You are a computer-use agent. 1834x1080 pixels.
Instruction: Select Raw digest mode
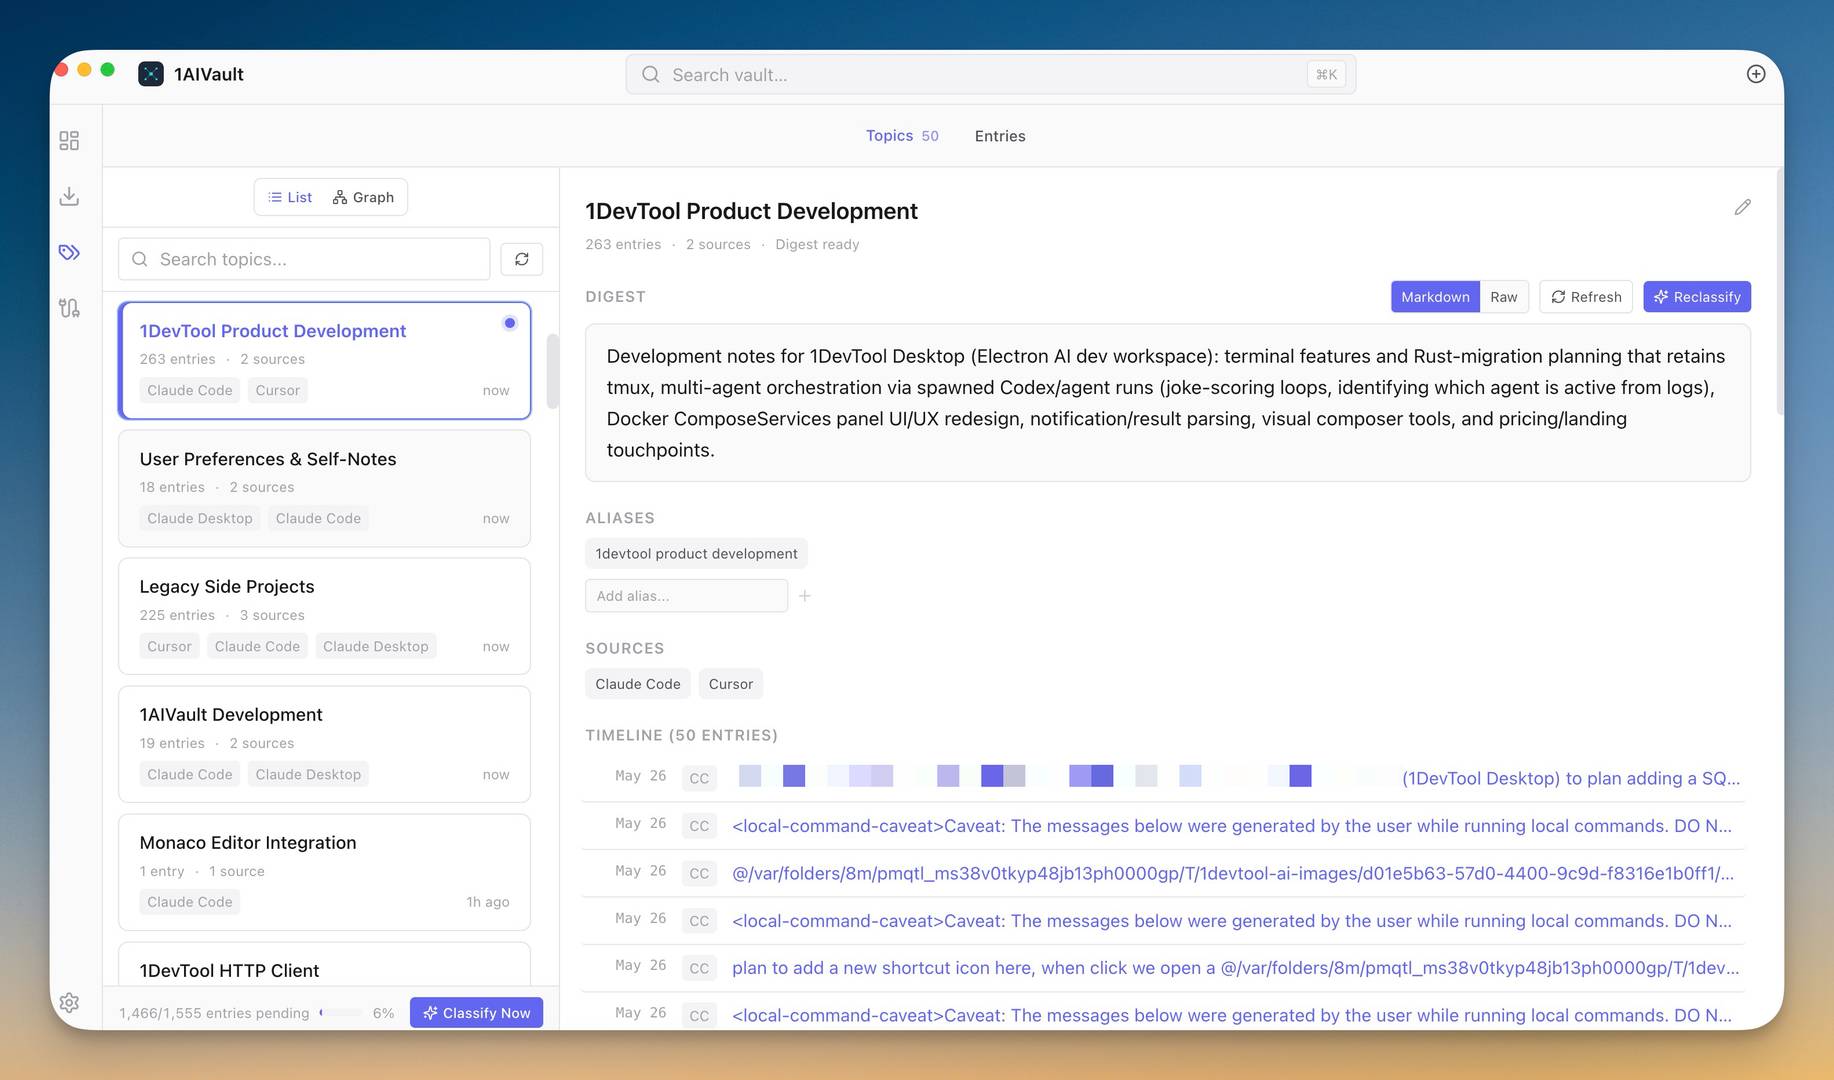[1504, 297]
